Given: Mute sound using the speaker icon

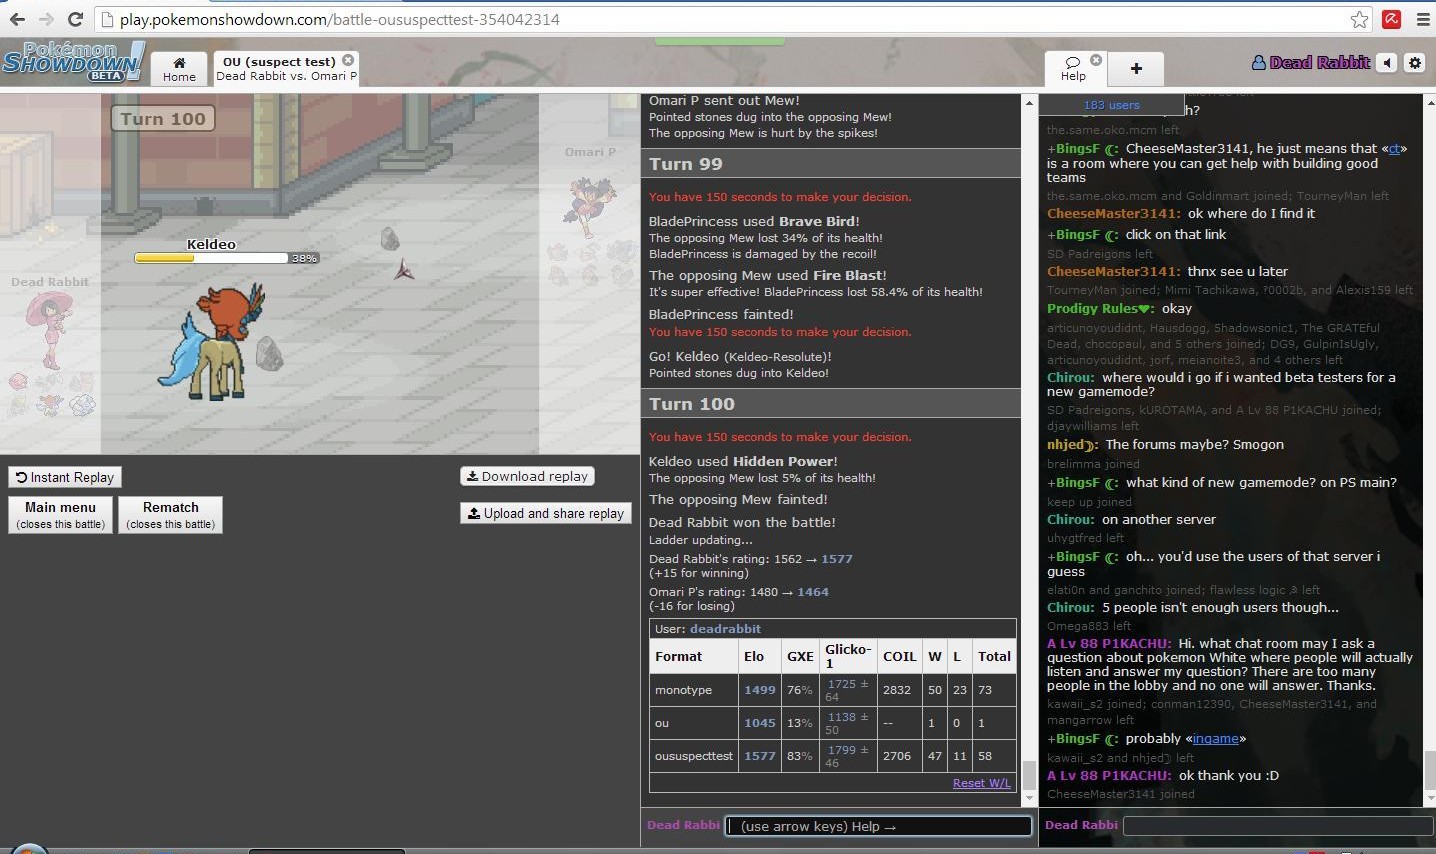Looking at the screenshot, I should [1387, 63].
